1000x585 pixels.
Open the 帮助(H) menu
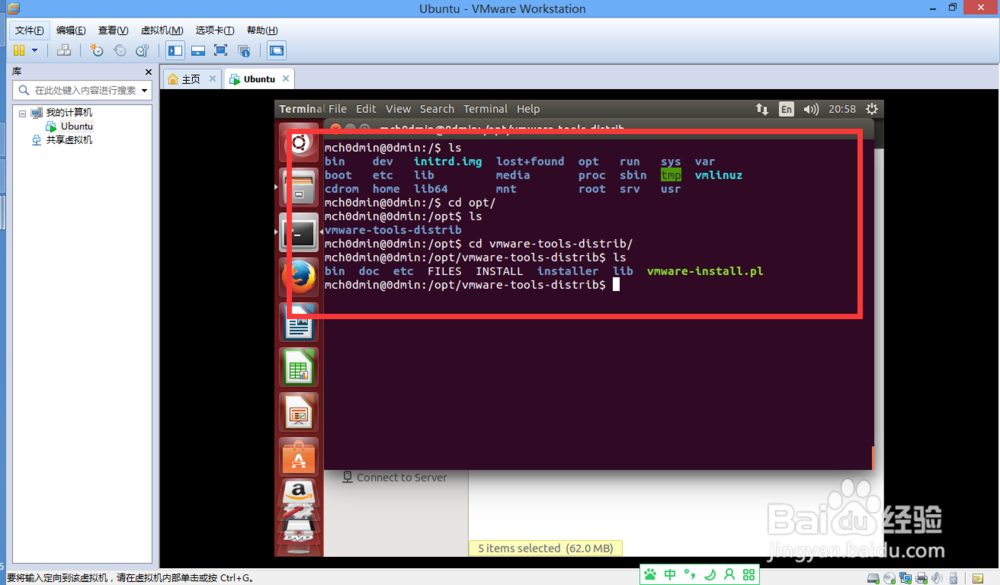(262, 30)
